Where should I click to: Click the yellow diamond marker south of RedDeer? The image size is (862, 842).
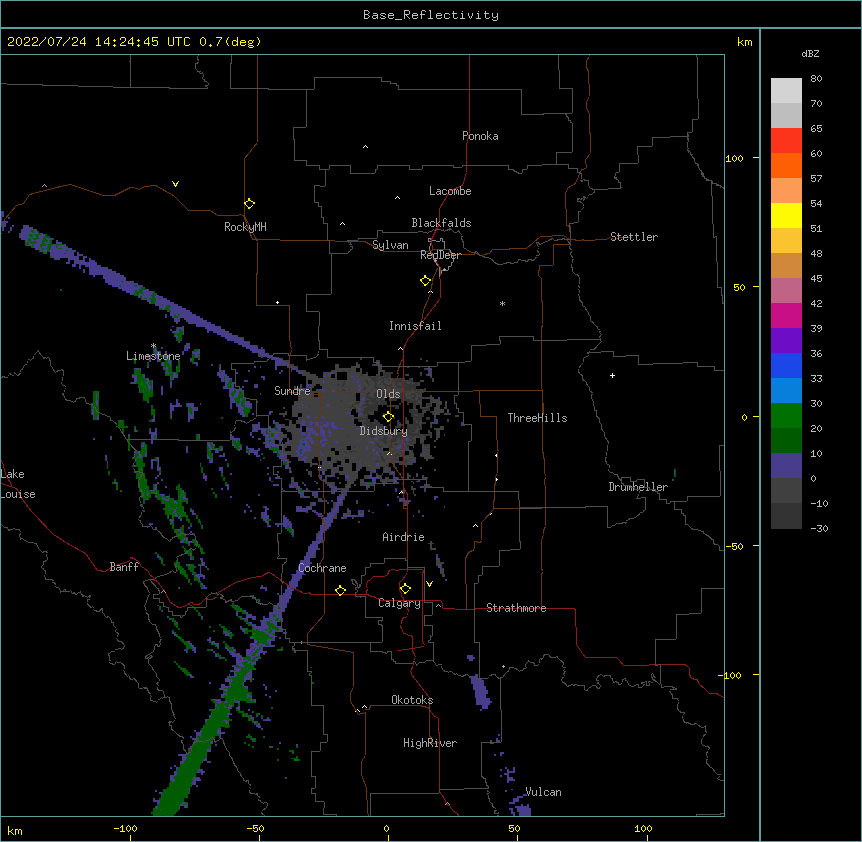point(425,281)
